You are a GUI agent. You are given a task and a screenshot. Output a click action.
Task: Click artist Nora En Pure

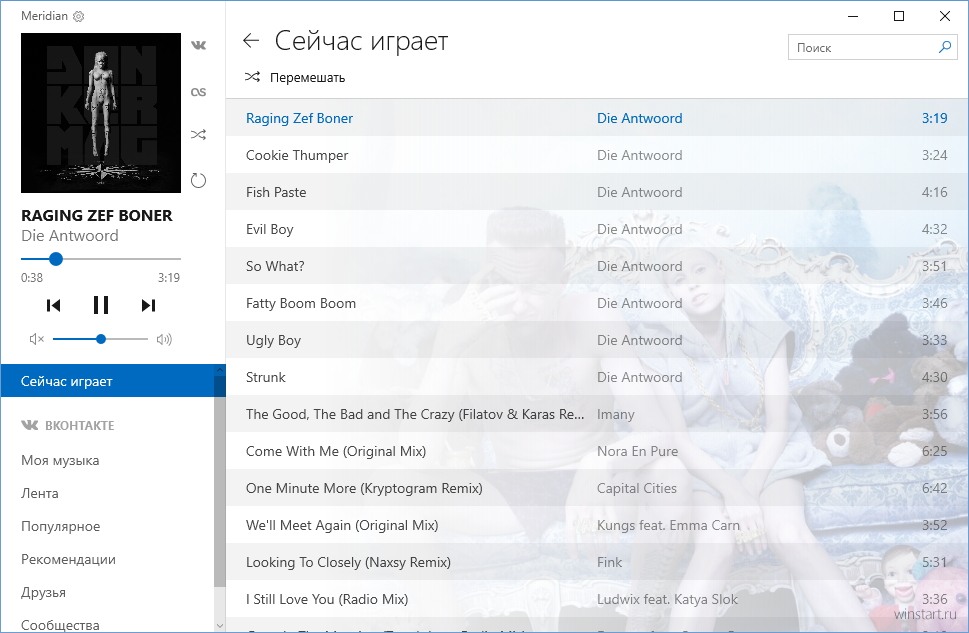click(637, 451)
